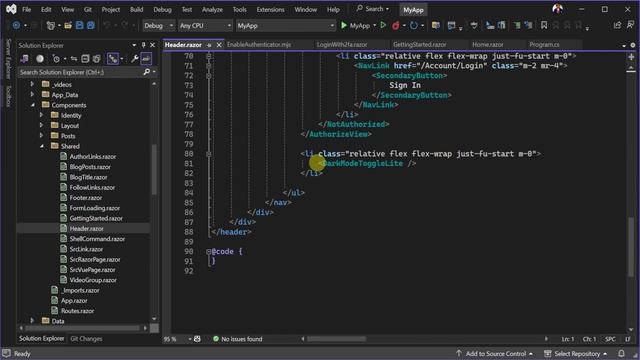Image resolution: width=640 pixels, height=360 pixels.
Task: Toggle outlining collapse box at line 80
Action: (x=209, y=154)
